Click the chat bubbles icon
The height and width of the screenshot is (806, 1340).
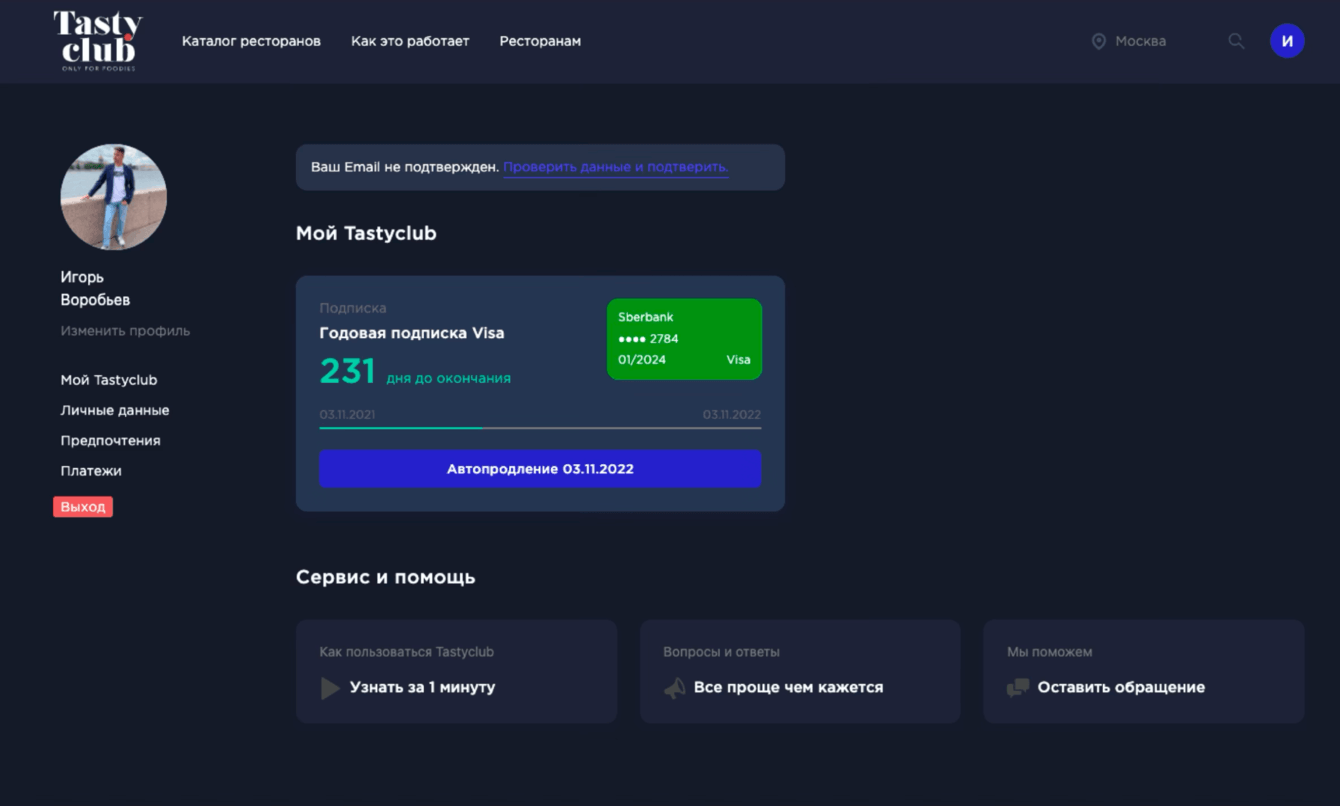pyautogui.click(x=1018, y=688)
